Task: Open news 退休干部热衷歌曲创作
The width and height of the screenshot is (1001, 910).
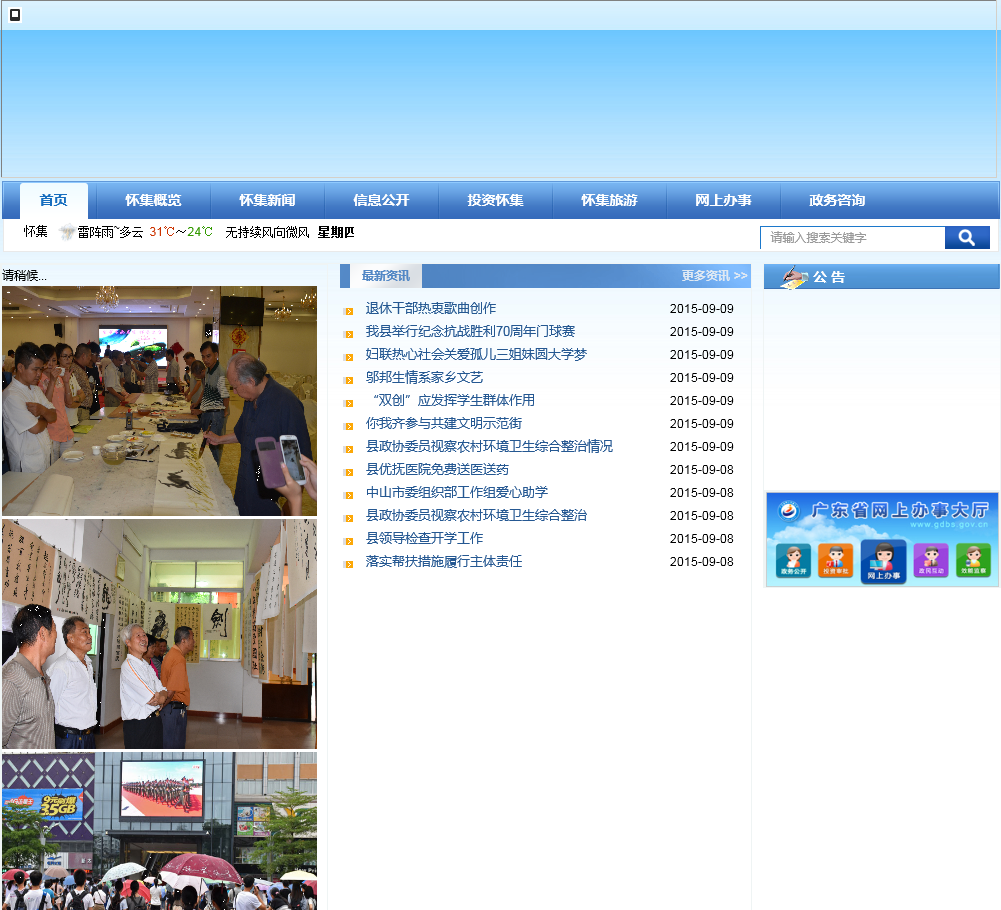Action: (431, 308)
